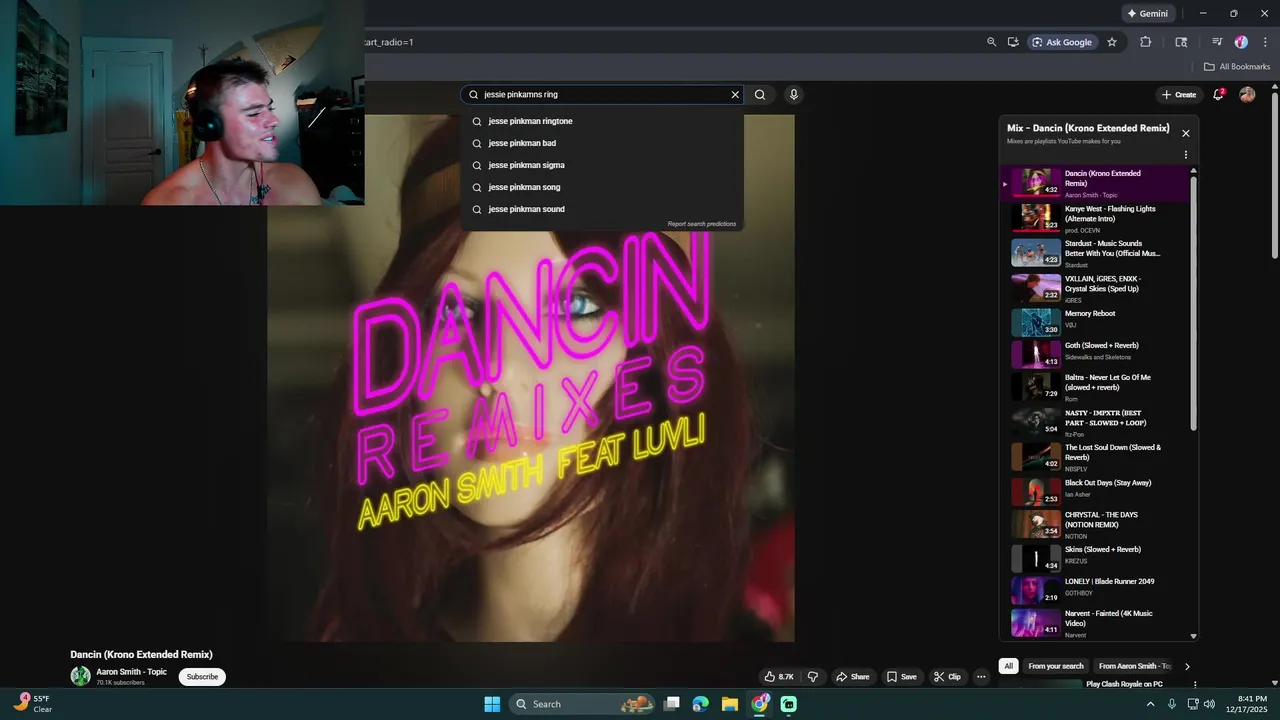
Task: Click the YouTube search magnifier button
Action: (760, 95)
